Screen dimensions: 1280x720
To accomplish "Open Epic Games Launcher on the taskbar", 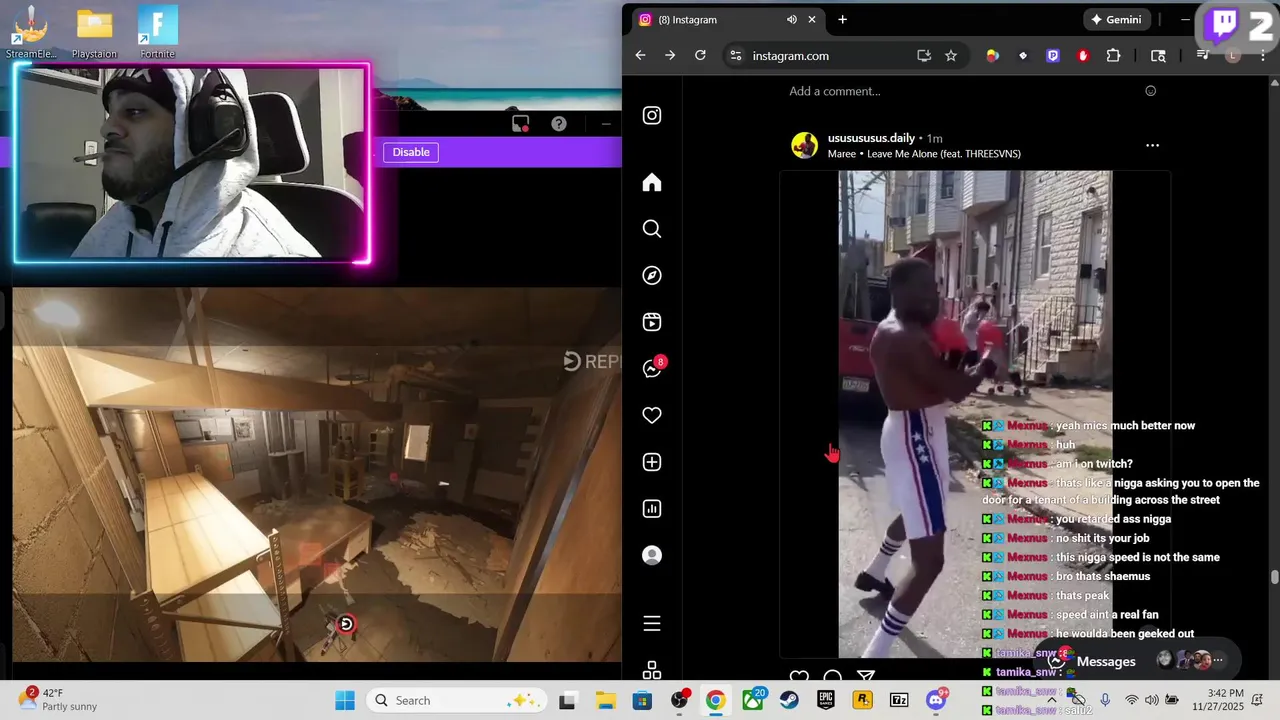I will [x=826, y=700].
